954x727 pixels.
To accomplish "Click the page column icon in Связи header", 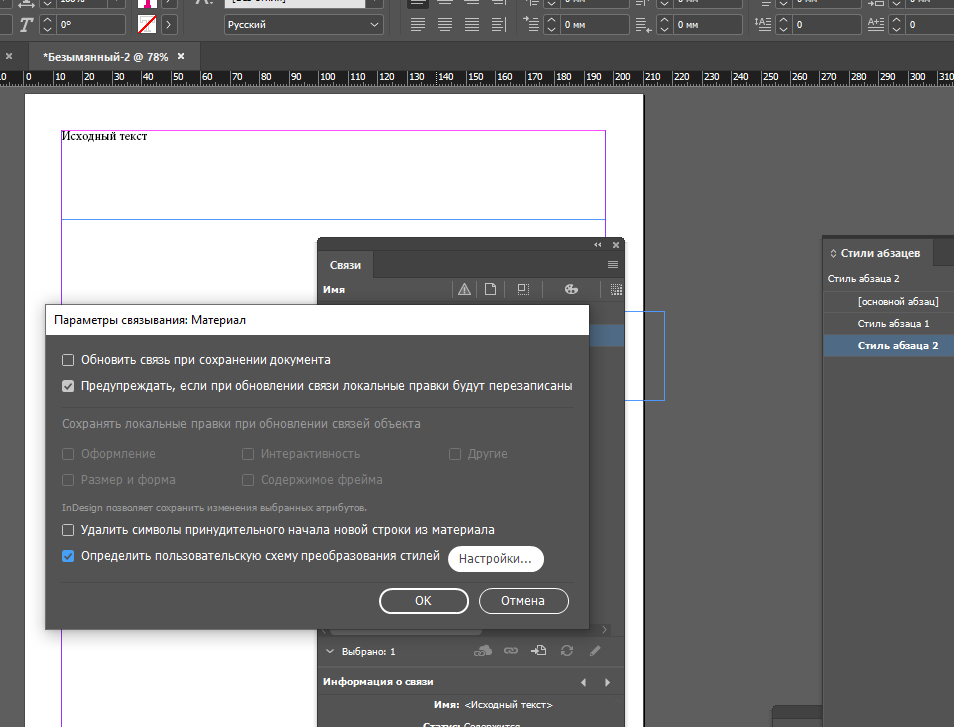I will tap(491, 290).
